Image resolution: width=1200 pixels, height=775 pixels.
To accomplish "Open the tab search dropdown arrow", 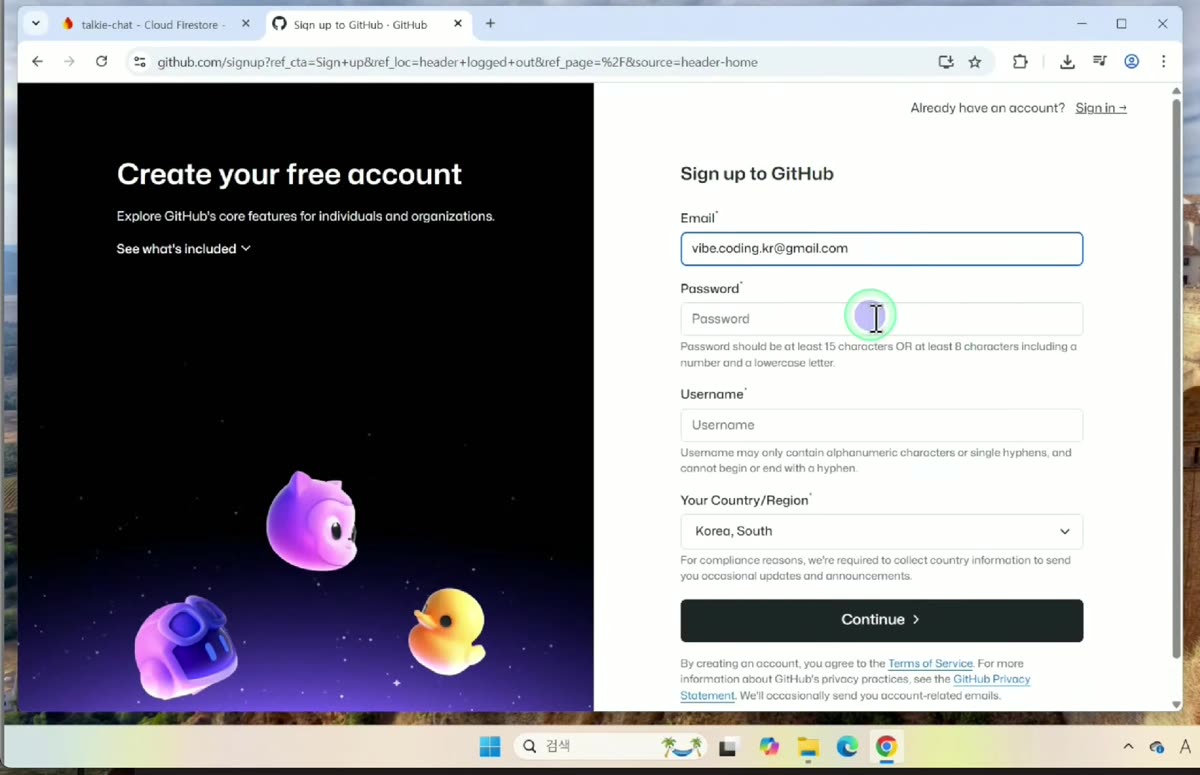I will coord(36,24).
